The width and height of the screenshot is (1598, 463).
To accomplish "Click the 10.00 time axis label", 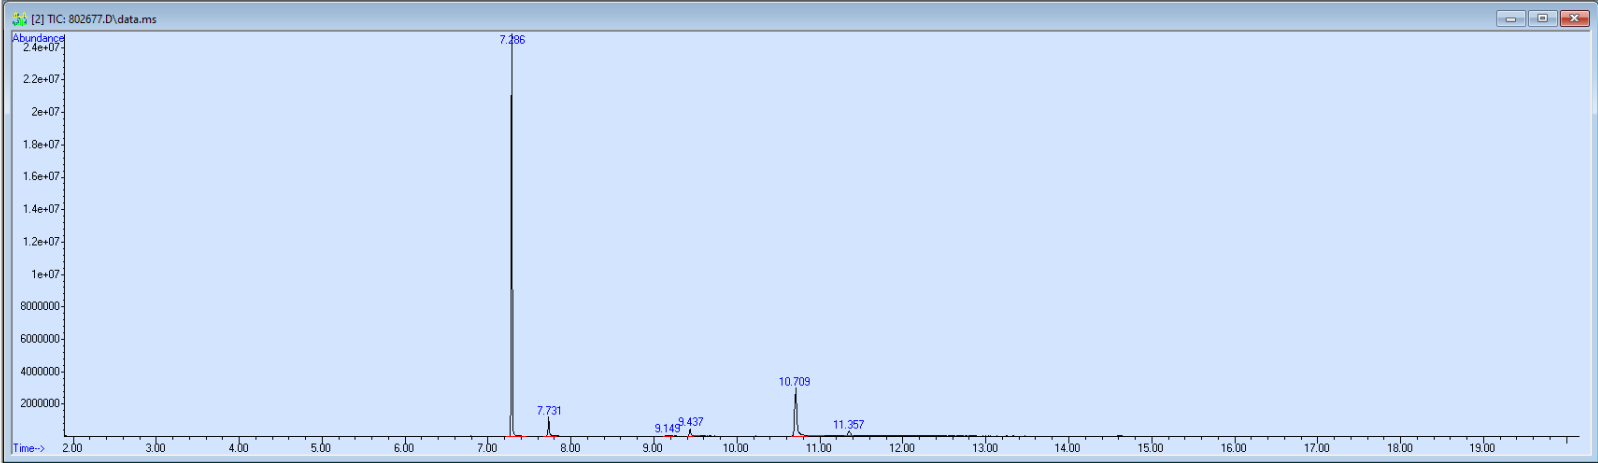I will 736,448.
